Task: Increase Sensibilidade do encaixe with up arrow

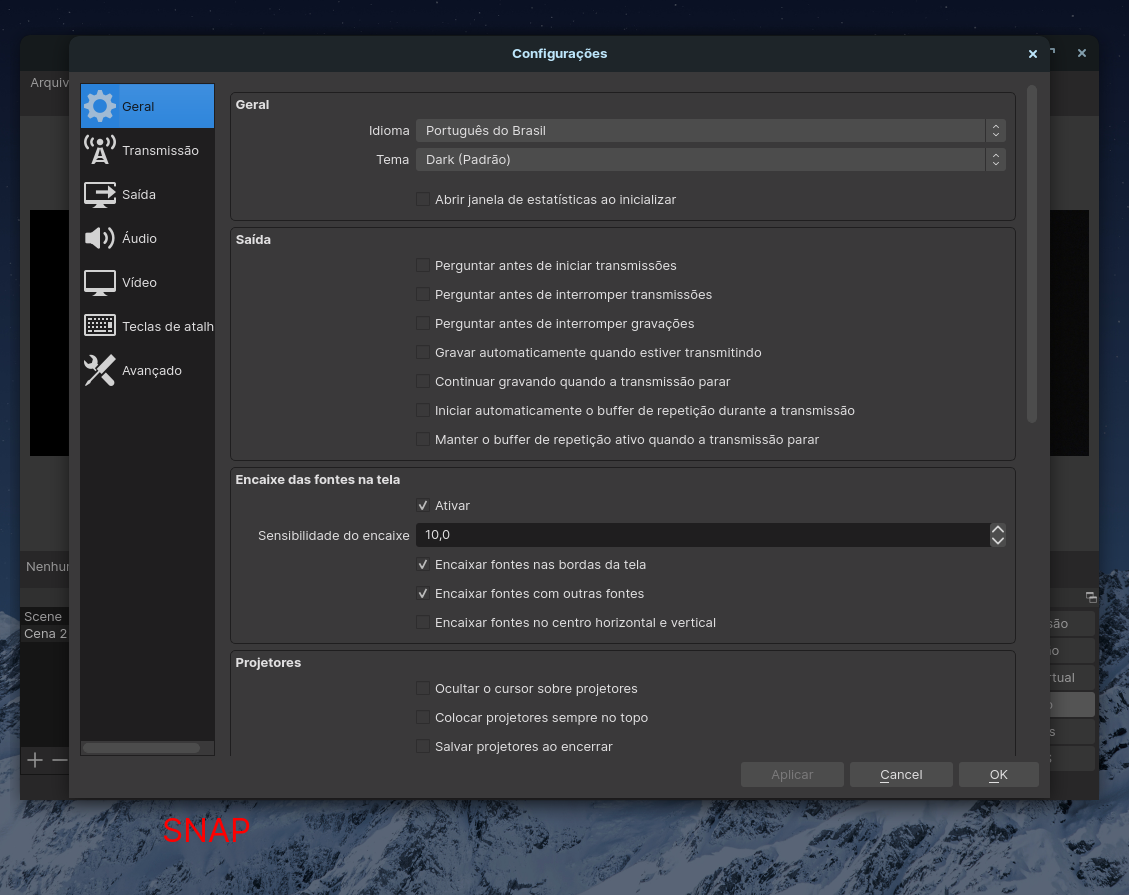Action: [x=998, y=529]
